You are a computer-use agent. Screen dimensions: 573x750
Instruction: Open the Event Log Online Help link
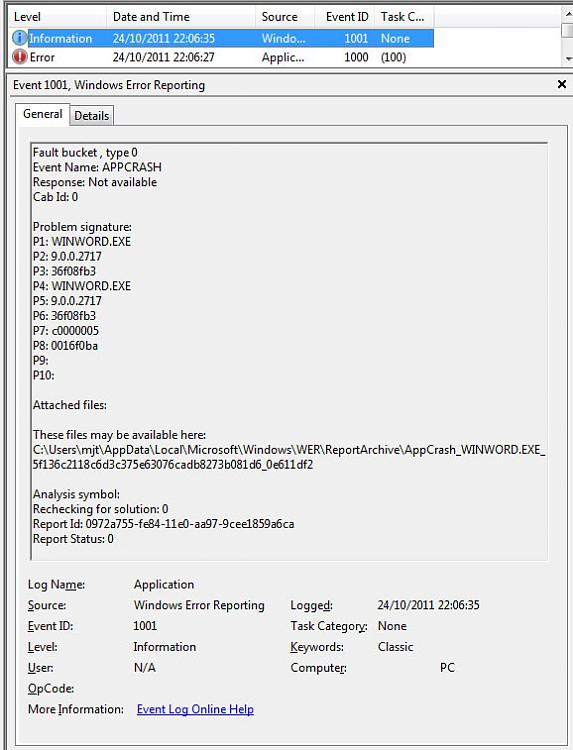(x=195, y=709)
